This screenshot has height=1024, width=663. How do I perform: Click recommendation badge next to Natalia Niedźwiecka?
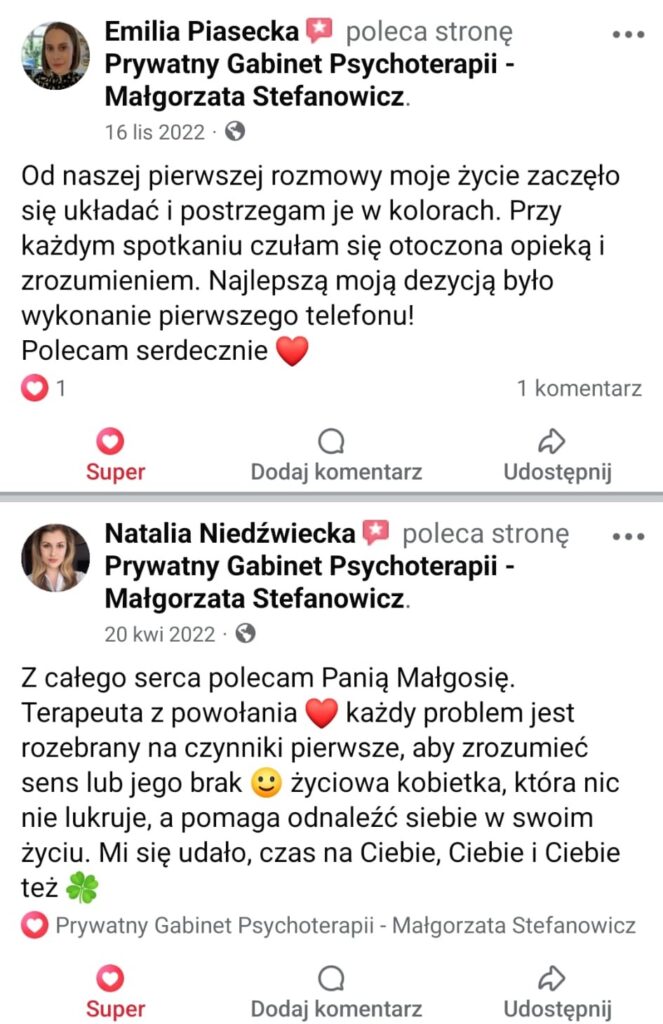[x=375, y=533]
